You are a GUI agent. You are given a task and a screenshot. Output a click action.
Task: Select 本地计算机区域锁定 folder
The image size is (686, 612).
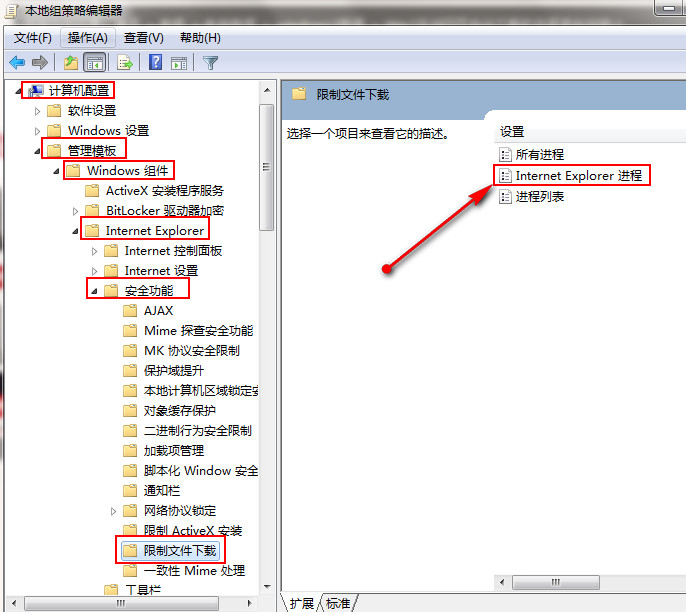point(201,391)
